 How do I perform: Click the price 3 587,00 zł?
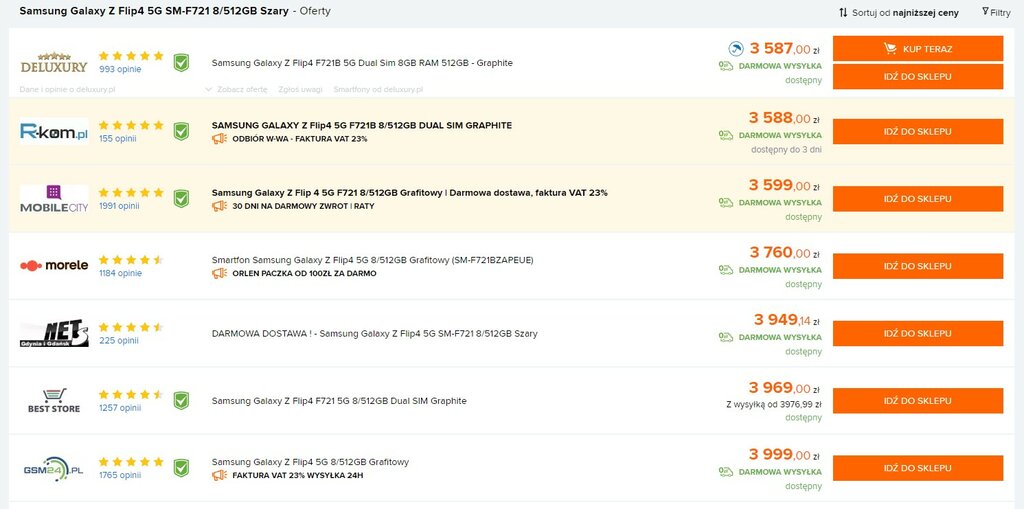pos(784,48)
